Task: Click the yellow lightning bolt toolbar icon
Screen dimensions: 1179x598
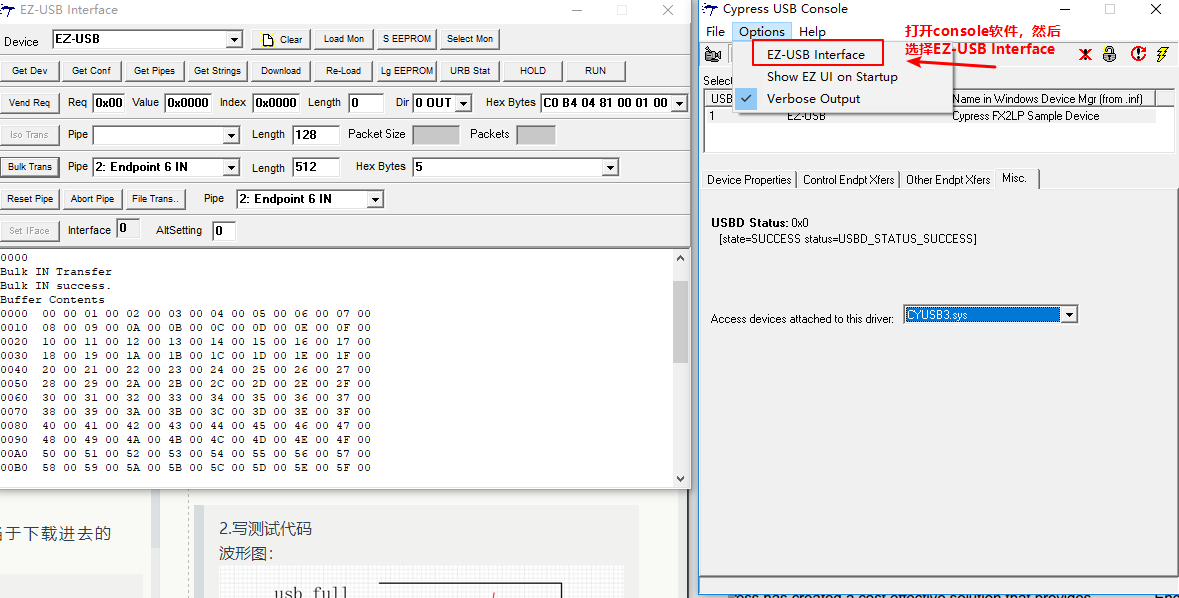Action: 1162,54
